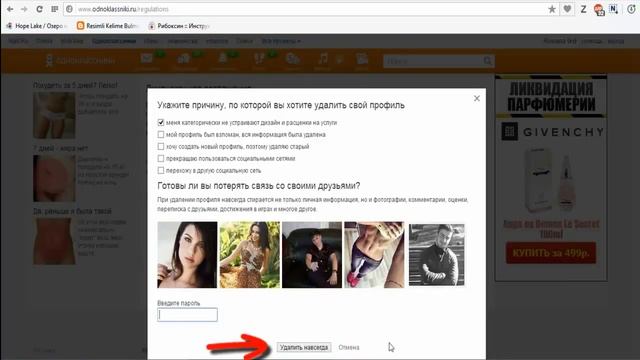Screen dimensions: 640x360
Task: Check 'мой профиль был взломан' reason
Action: tap(161, 134)
